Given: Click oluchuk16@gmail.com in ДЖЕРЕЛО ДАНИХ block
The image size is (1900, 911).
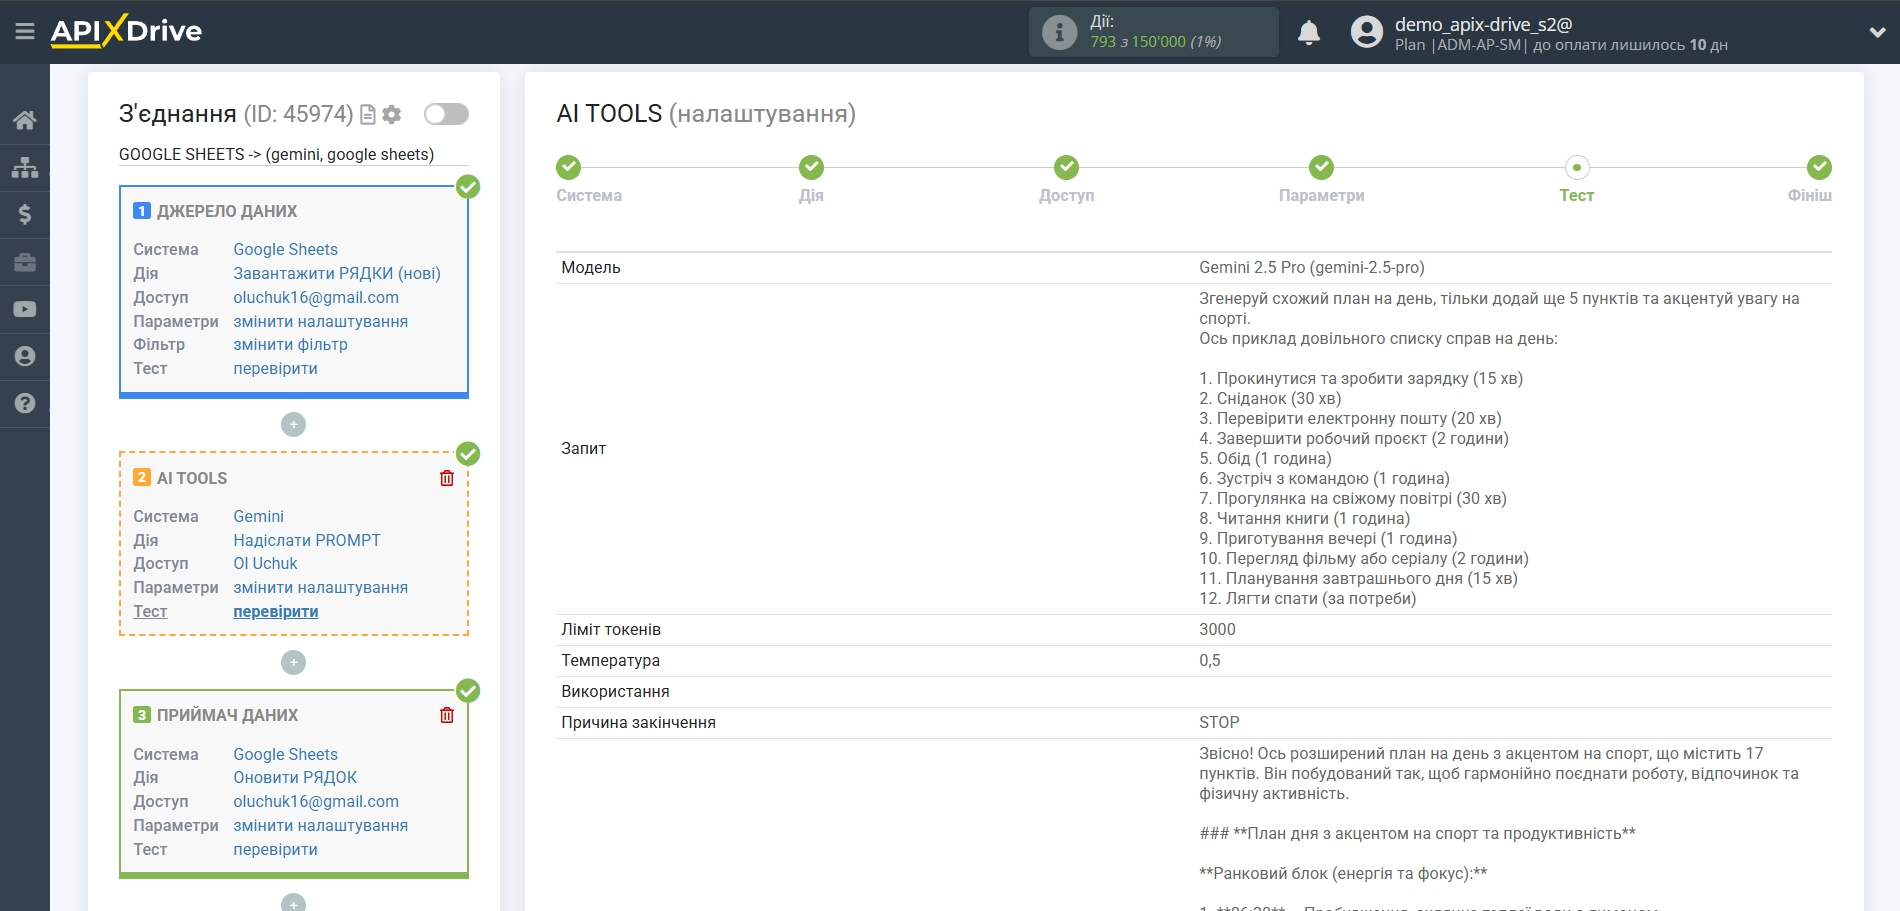Looking at the screenshot, I should pos(316,297).
